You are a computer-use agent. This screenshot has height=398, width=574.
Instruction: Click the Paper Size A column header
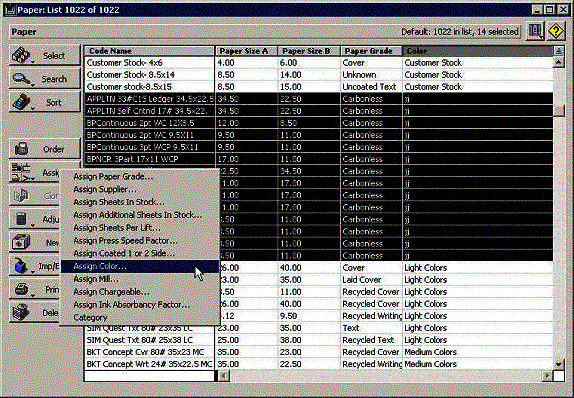pyautogui.click(x=246, y=51)
